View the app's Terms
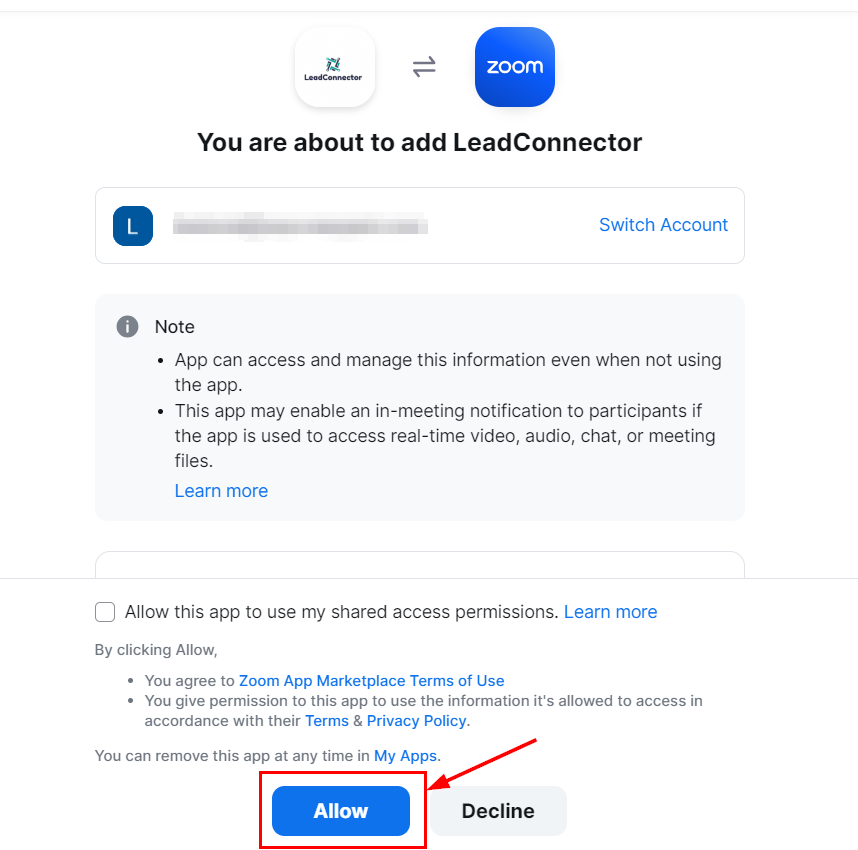This screenshot has width=858, height=850. (327, 720)
